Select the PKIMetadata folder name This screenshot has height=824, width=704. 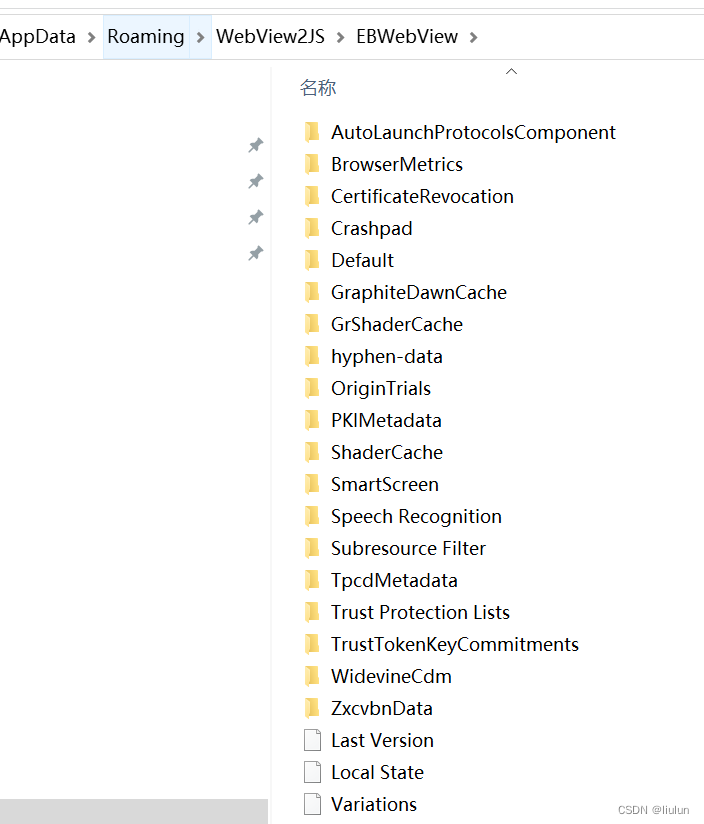pyautogui.click(x=386, y=420)
